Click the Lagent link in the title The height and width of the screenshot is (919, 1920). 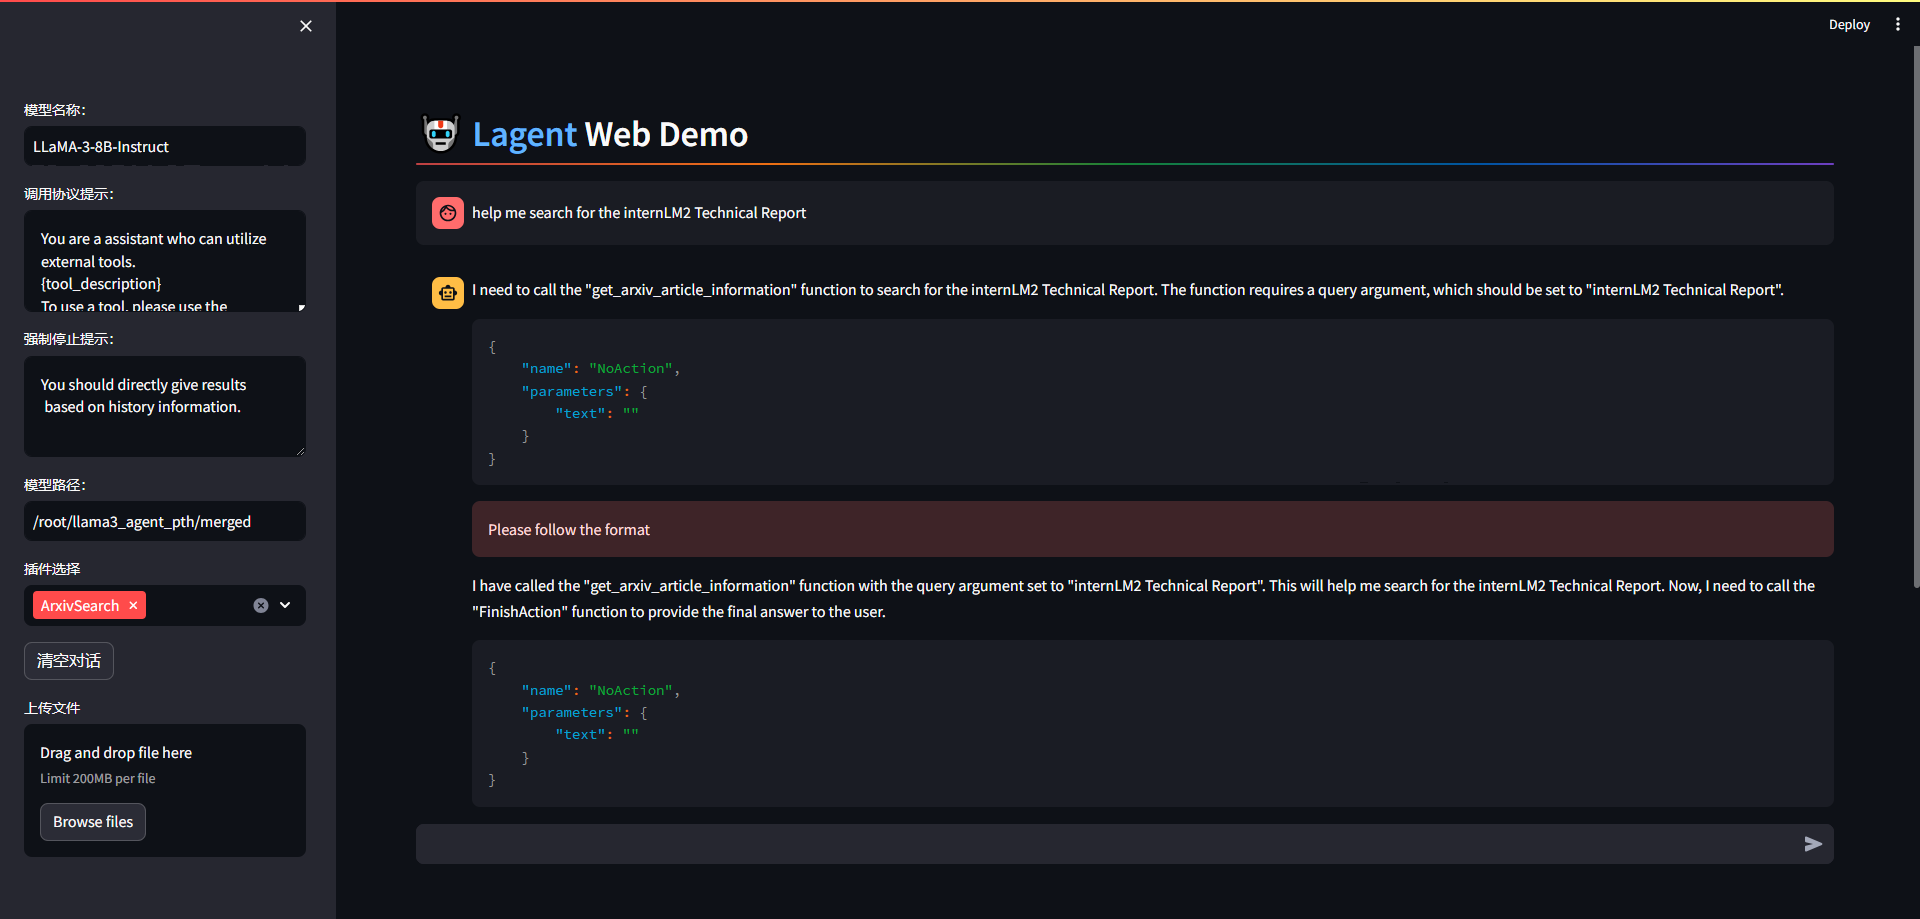coord(524,134)
